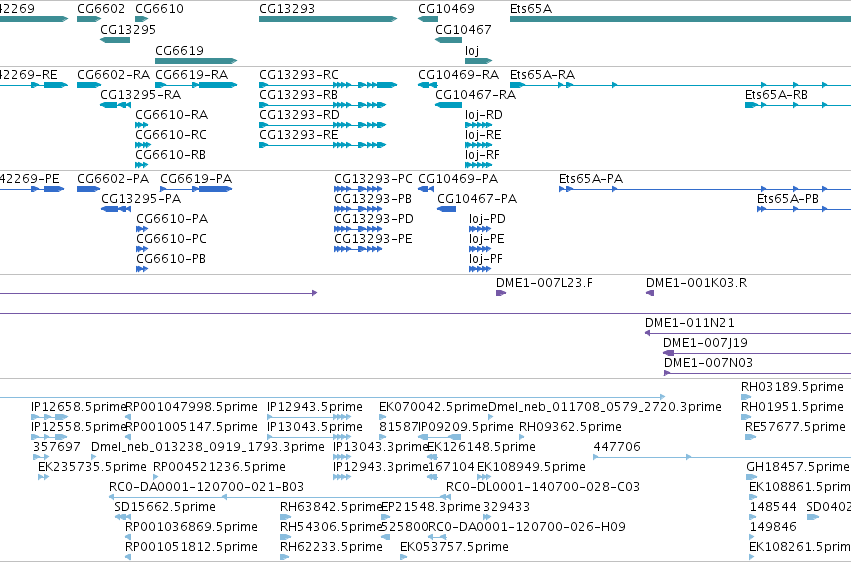Select the CG13295 gene label
851x562 pixels.
pyautogui.click(x=128, y=29)
